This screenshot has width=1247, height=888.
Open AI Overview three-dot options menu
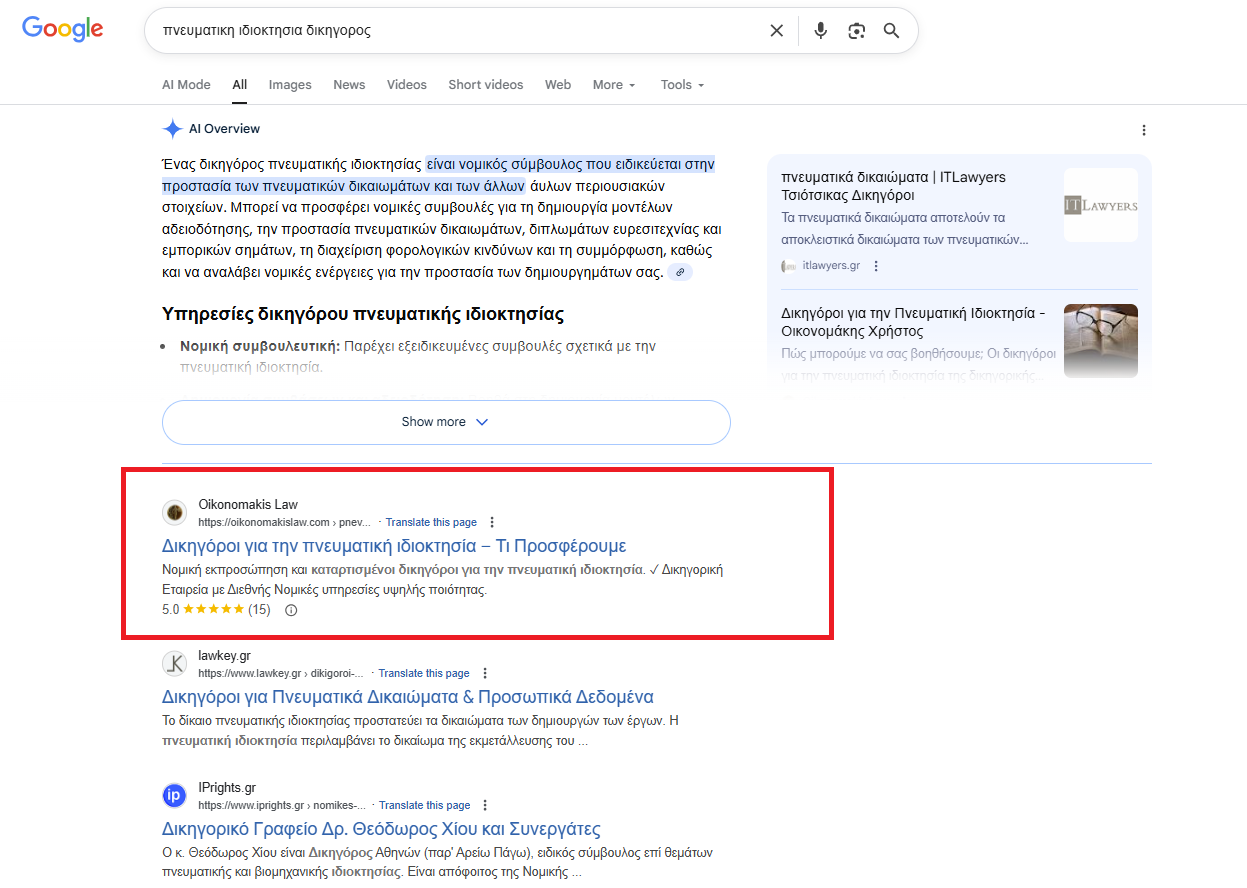coord(1144,130)
